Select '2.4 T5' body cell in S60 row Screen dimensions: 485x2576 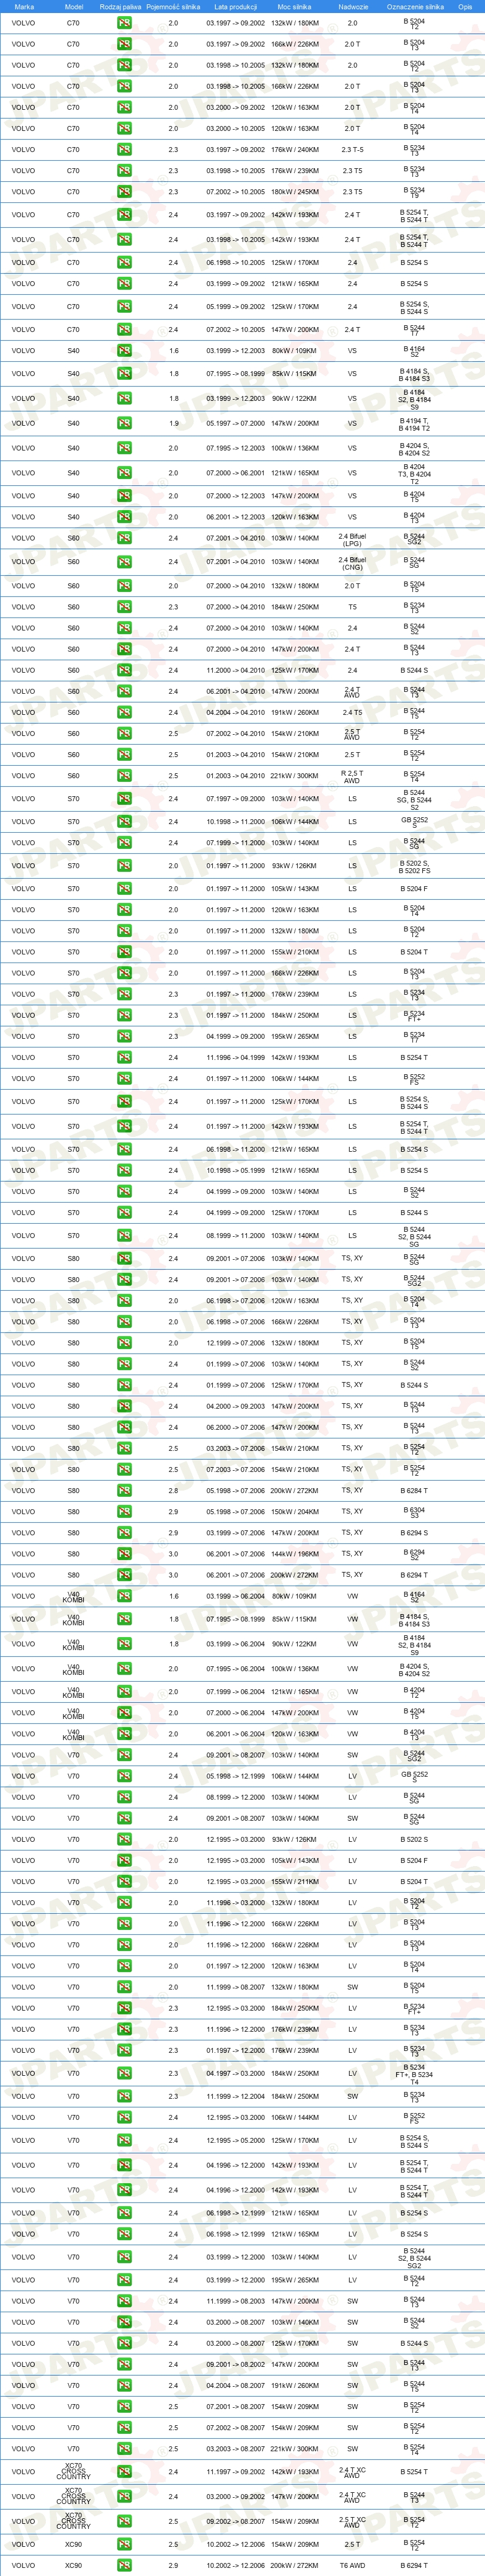pyautogui.click(x=352, y=712)
